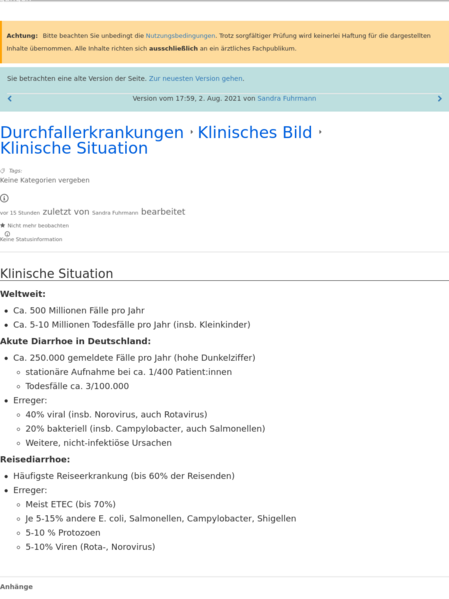The image size is (449, 599).
Task: Open the Nutzungsbedingungen link
Action: pyautogui.click(x=180, y=36)
